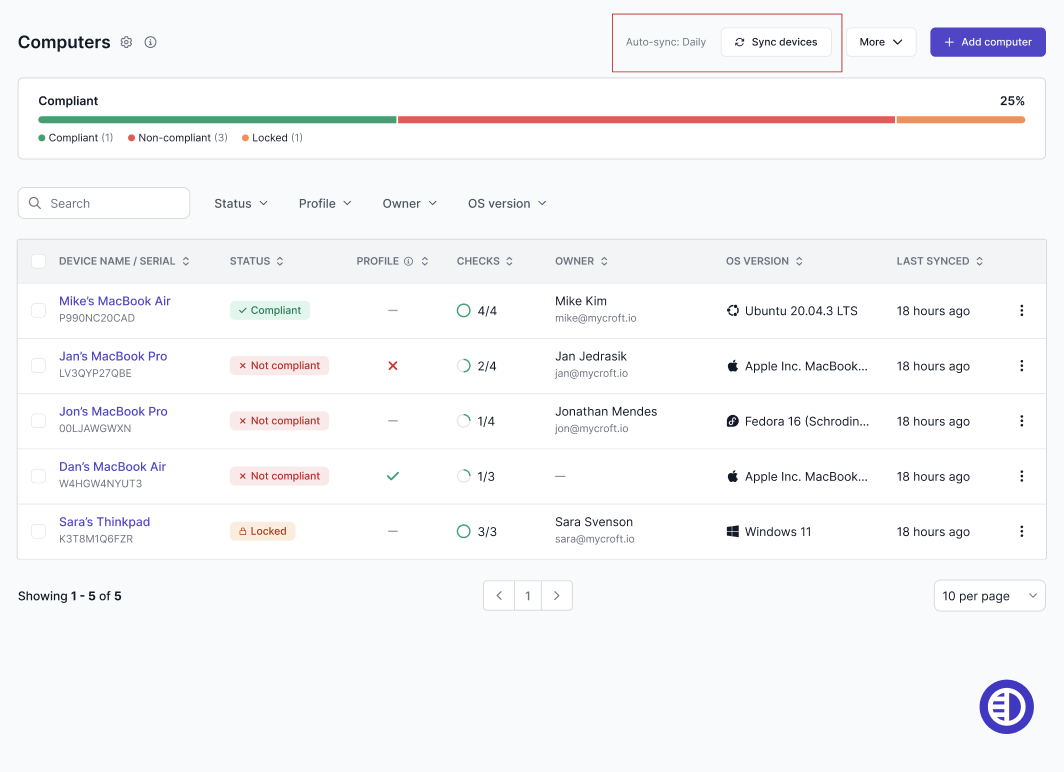Click the Sync devices button

tap(776, 42)
